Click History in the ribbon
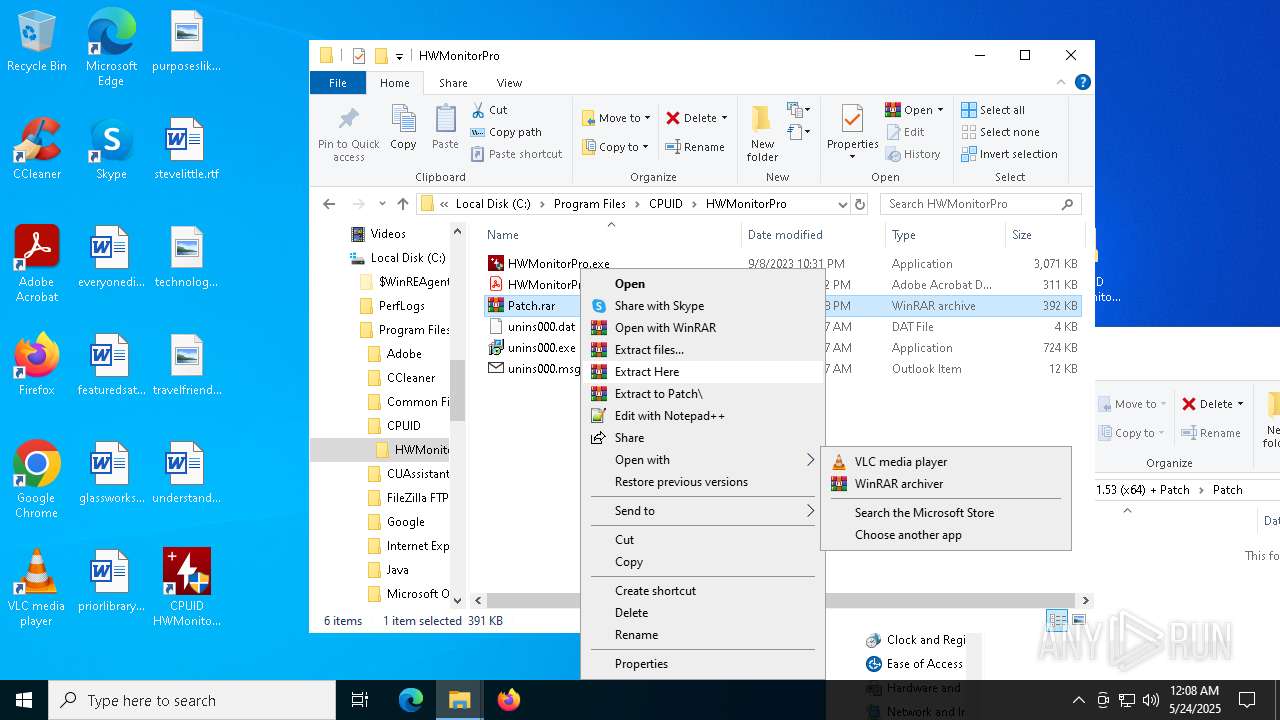 pos(913,154)
